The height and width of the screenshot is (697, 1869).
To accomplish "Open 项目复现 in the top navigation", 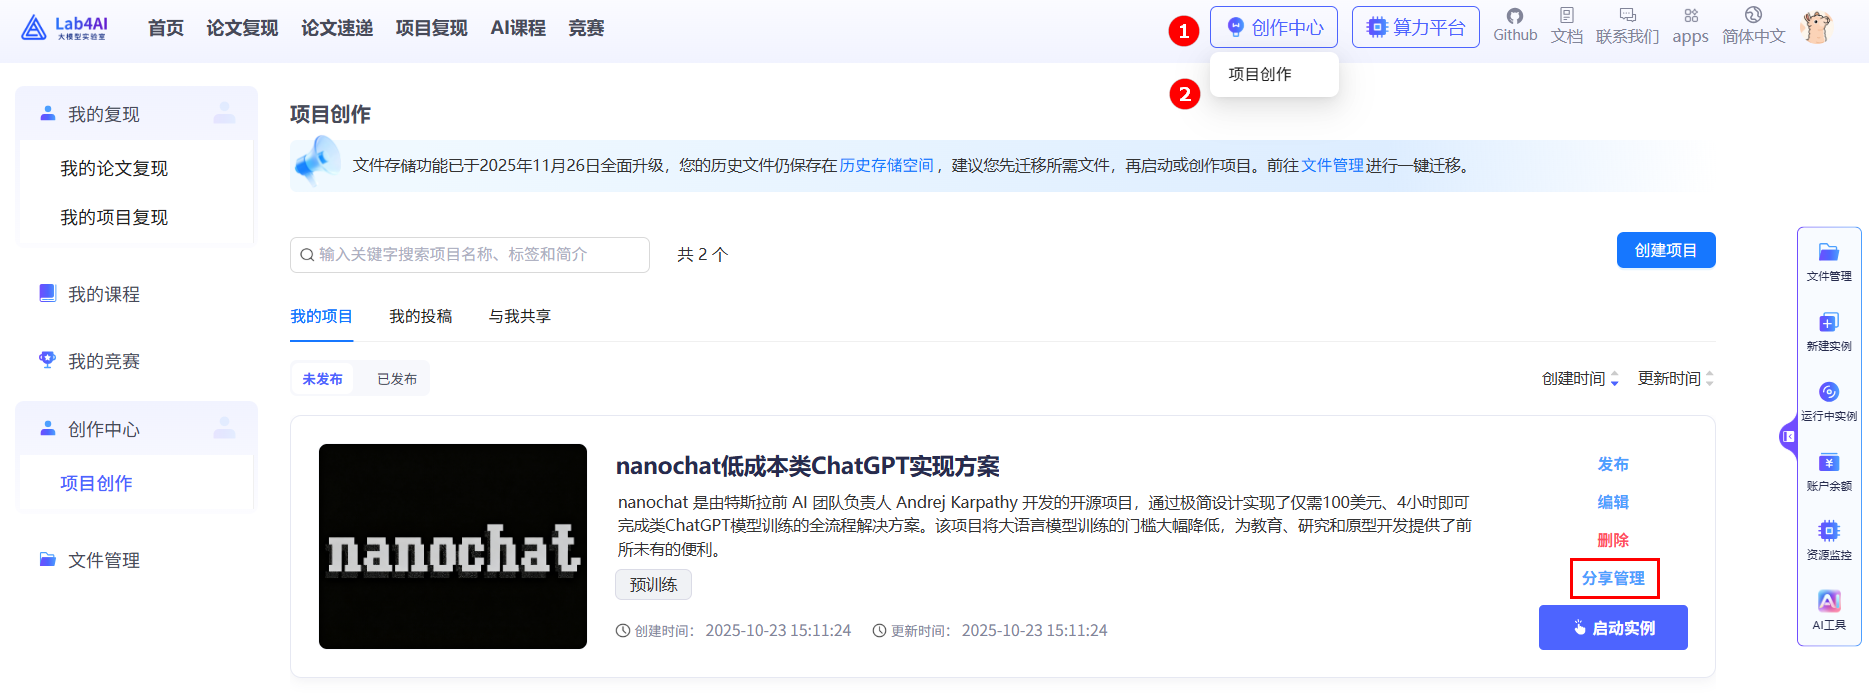I will pos(431,28).
